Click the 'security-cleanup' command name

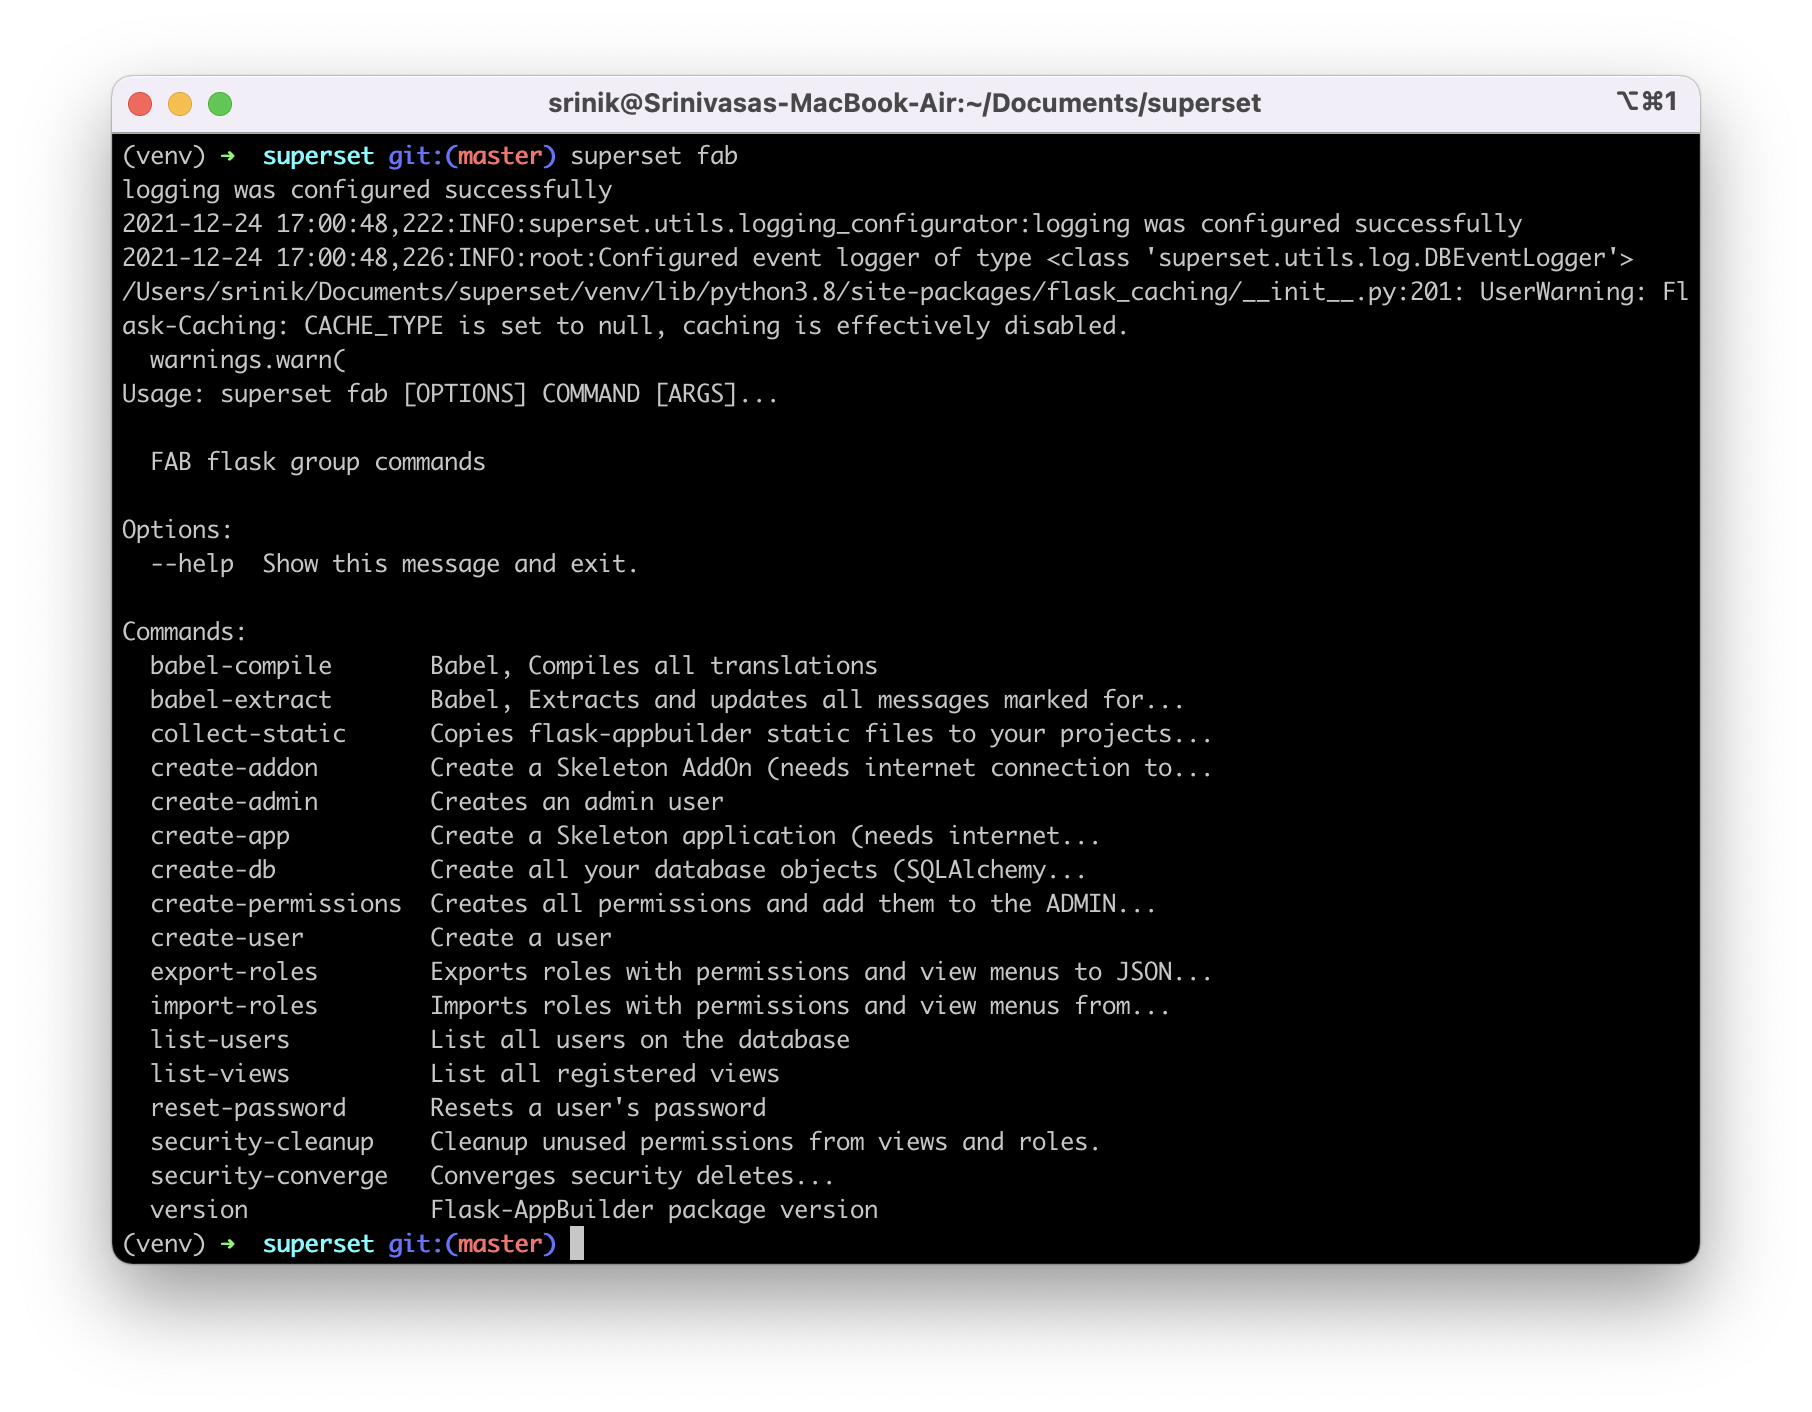click(262, 1142)
